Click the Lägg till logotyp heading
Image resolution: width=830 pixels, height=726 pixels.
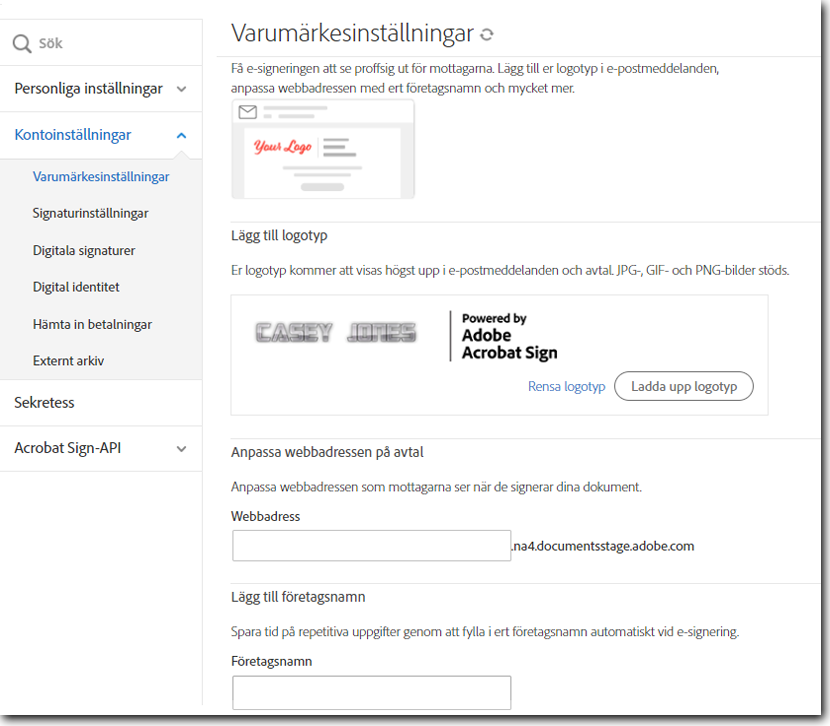[279, 235]
